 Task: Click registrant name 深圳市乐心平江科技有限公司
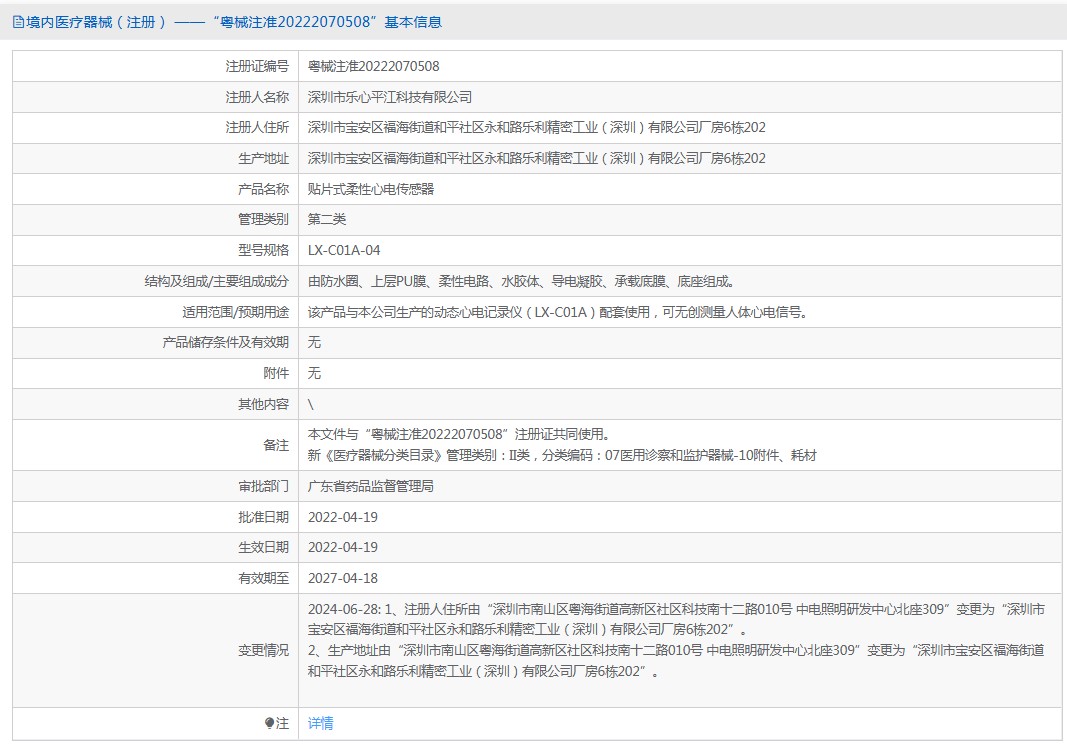389,97
